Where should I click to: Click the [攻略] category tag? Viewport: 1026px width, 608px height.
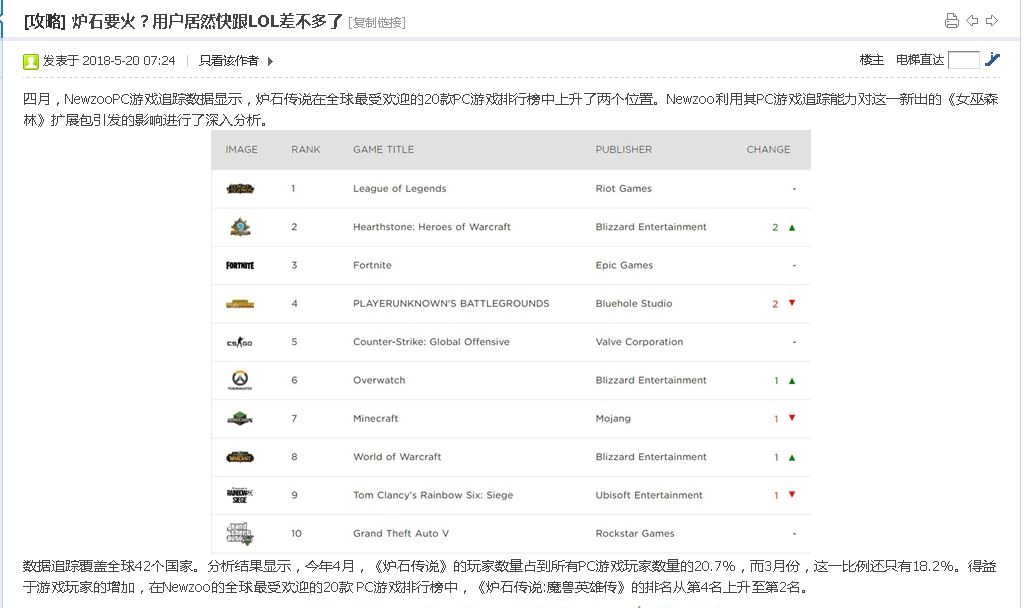pyautogui.click(x=44, y=22)
